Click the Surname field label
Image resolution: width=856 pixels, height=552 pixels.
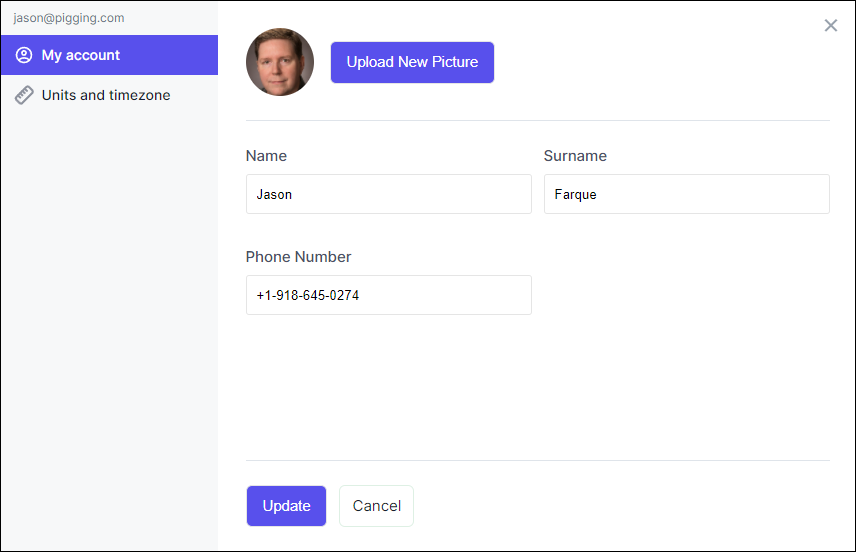tap(575, 156)
